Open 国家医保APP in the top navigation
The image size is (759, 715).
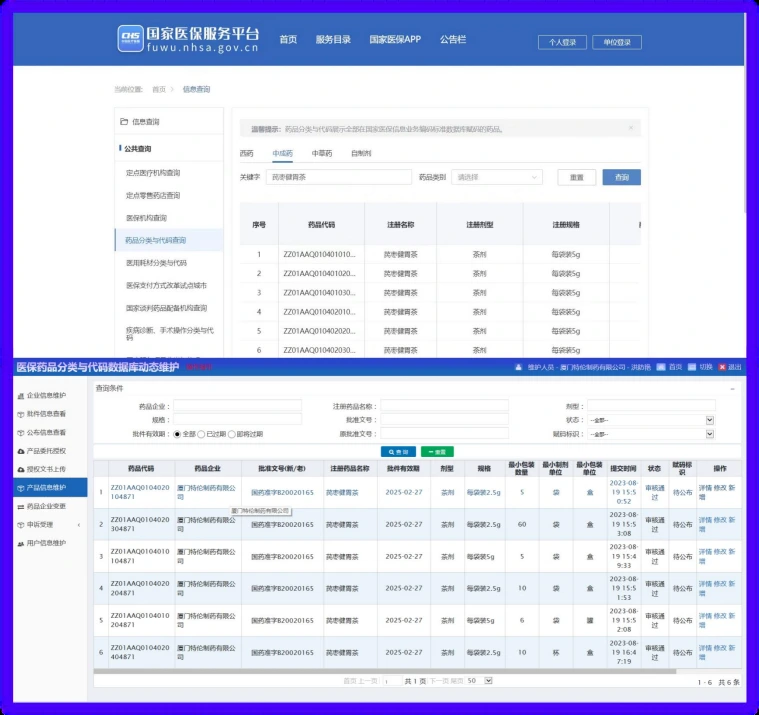pos(395,40)
